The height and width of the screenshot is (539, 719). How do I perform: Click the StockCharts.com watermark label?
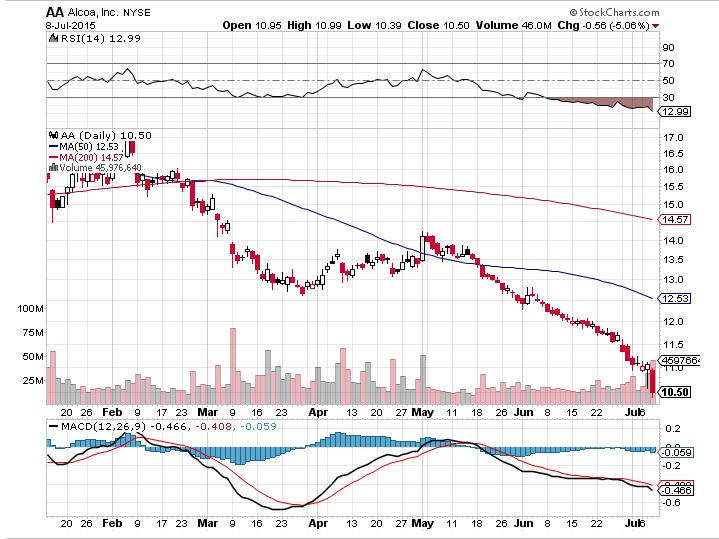614,12
